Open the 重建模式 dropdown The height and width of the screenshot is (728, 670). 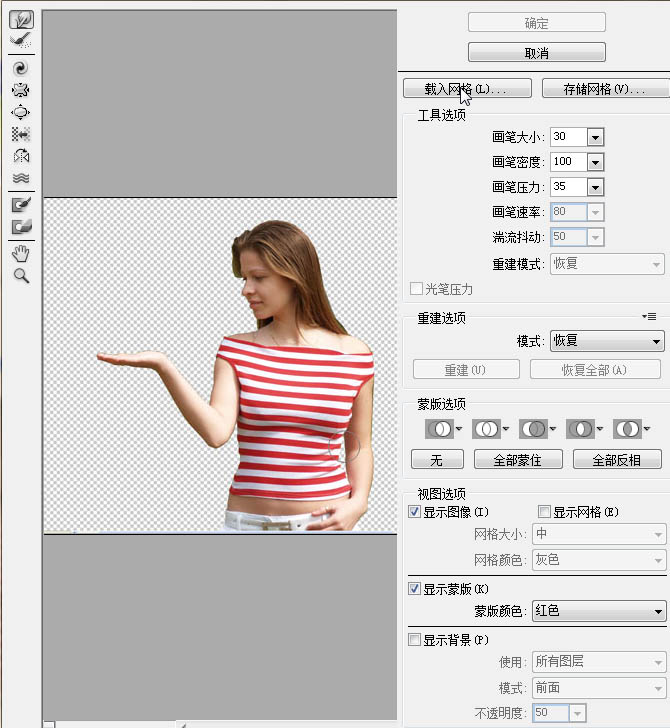click(607, 264)
